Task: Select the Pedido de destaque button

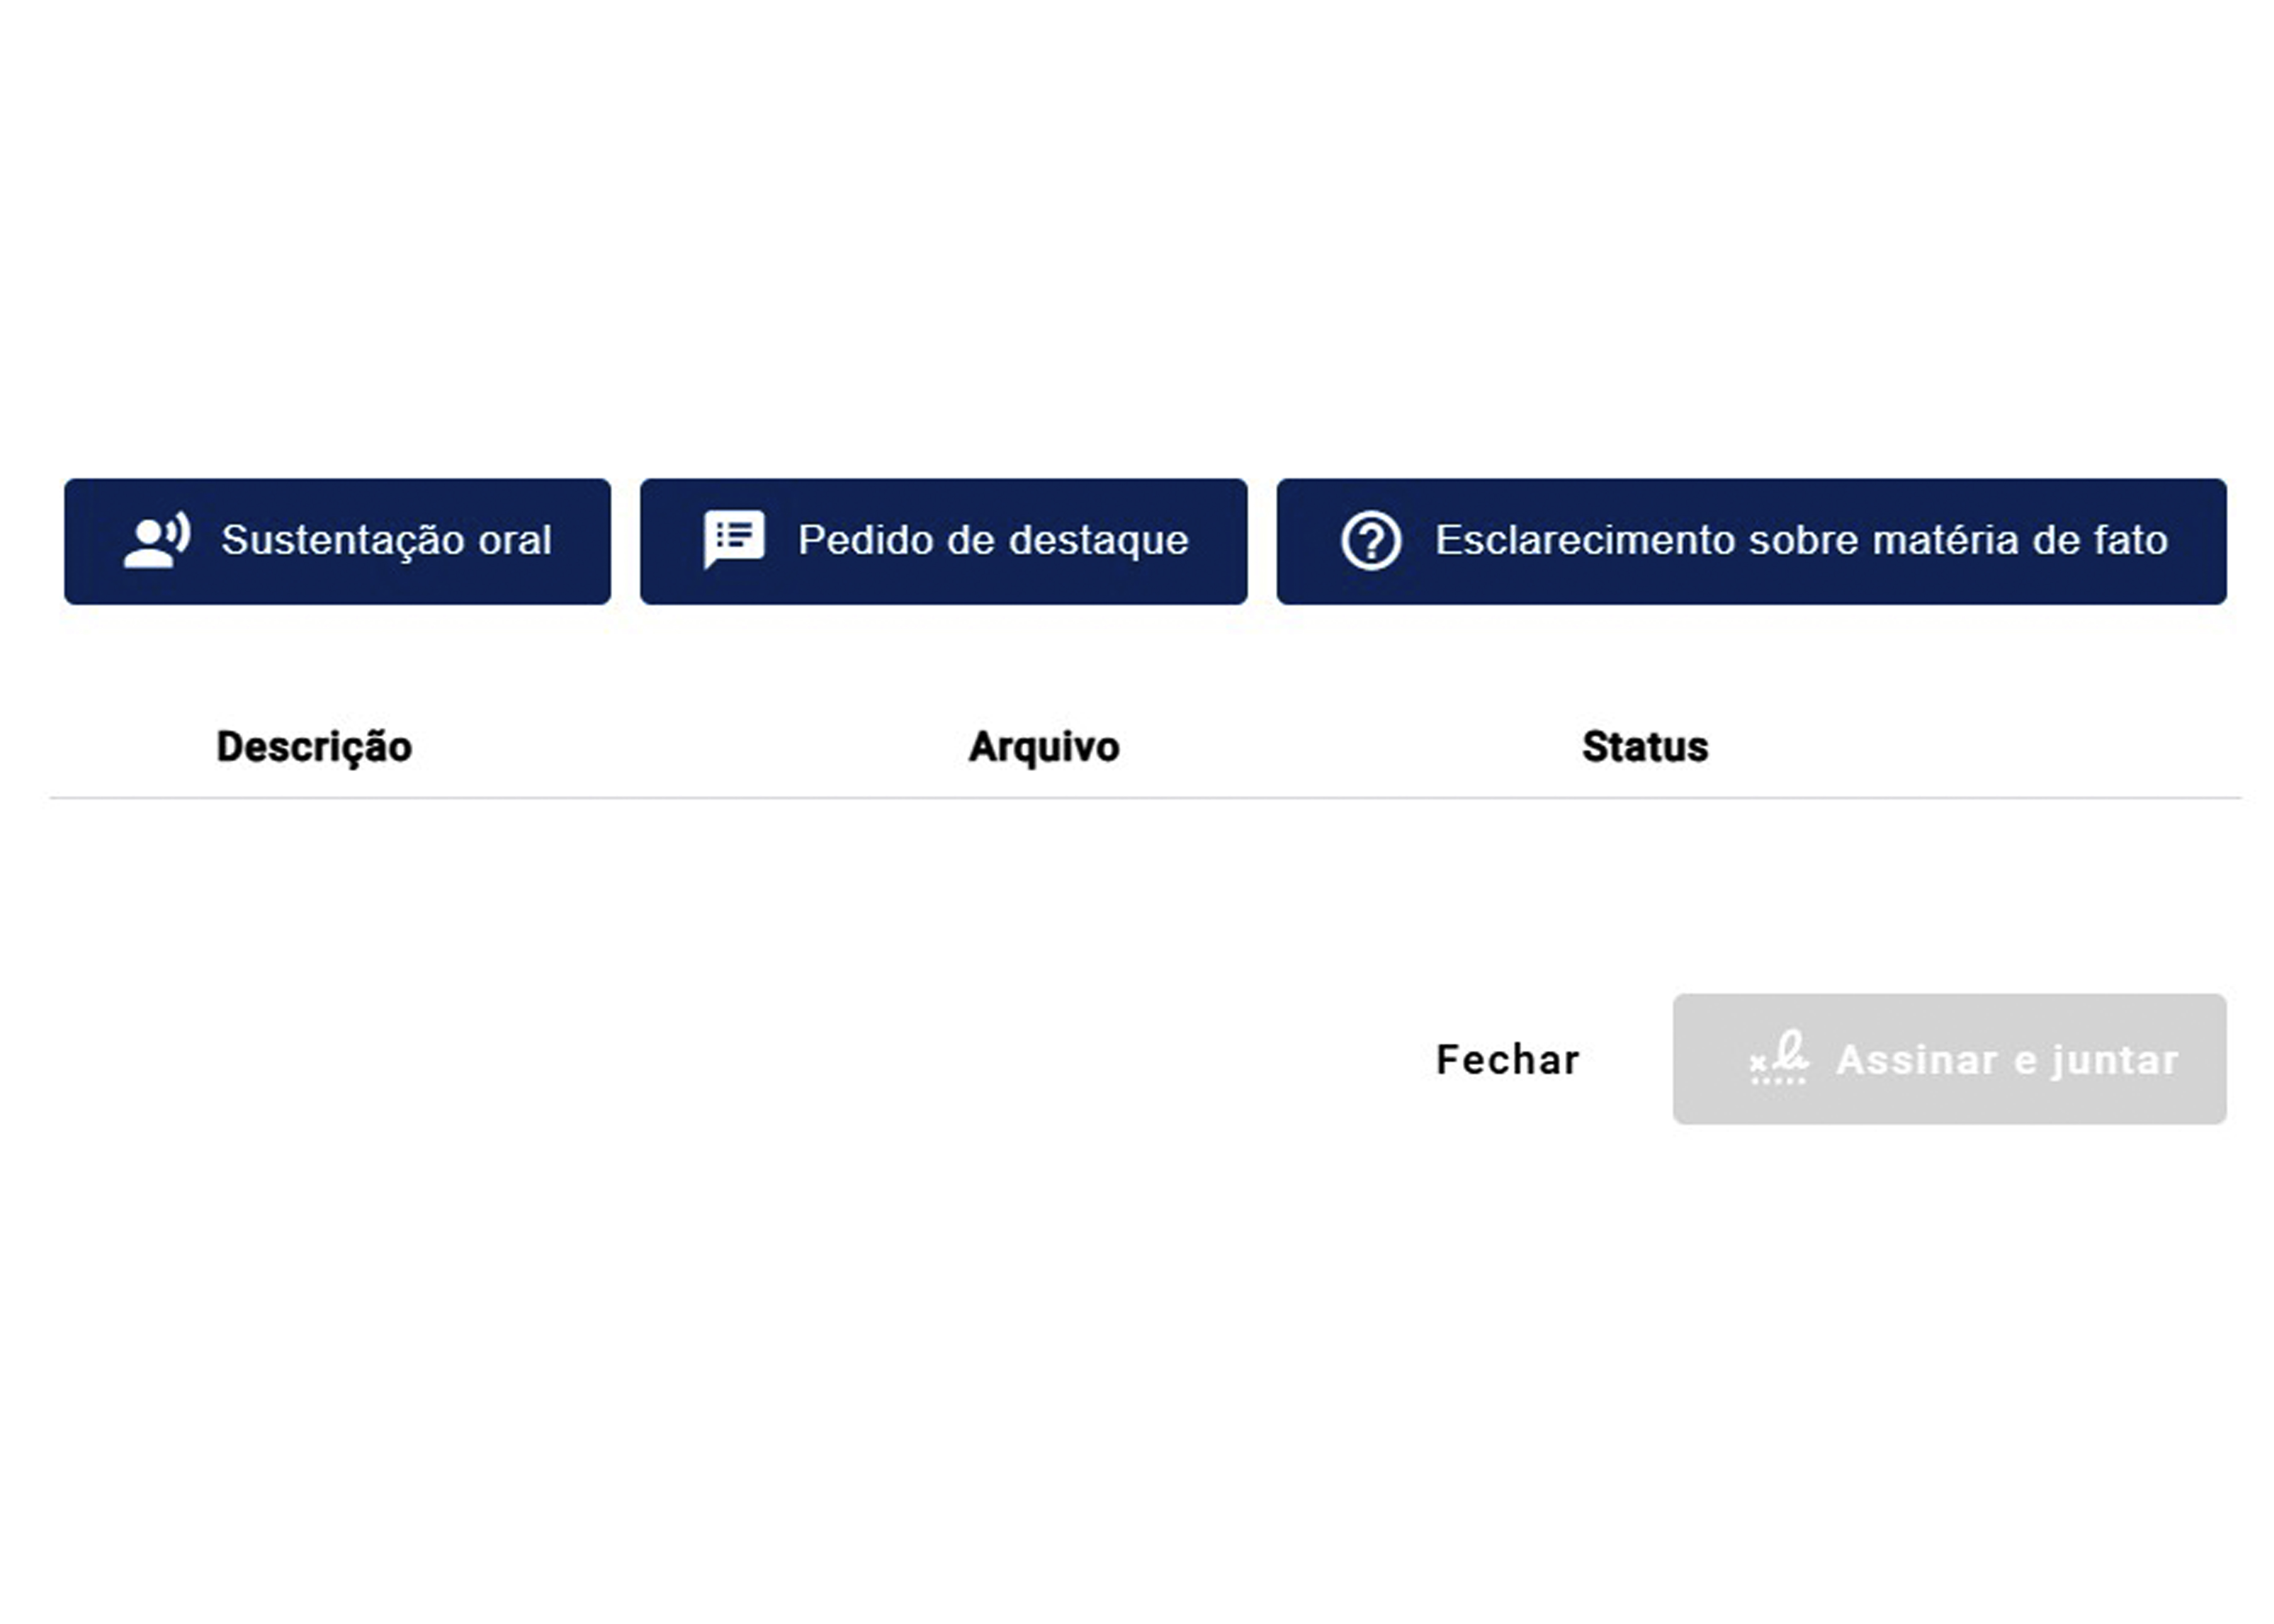Action: (943, 541)
